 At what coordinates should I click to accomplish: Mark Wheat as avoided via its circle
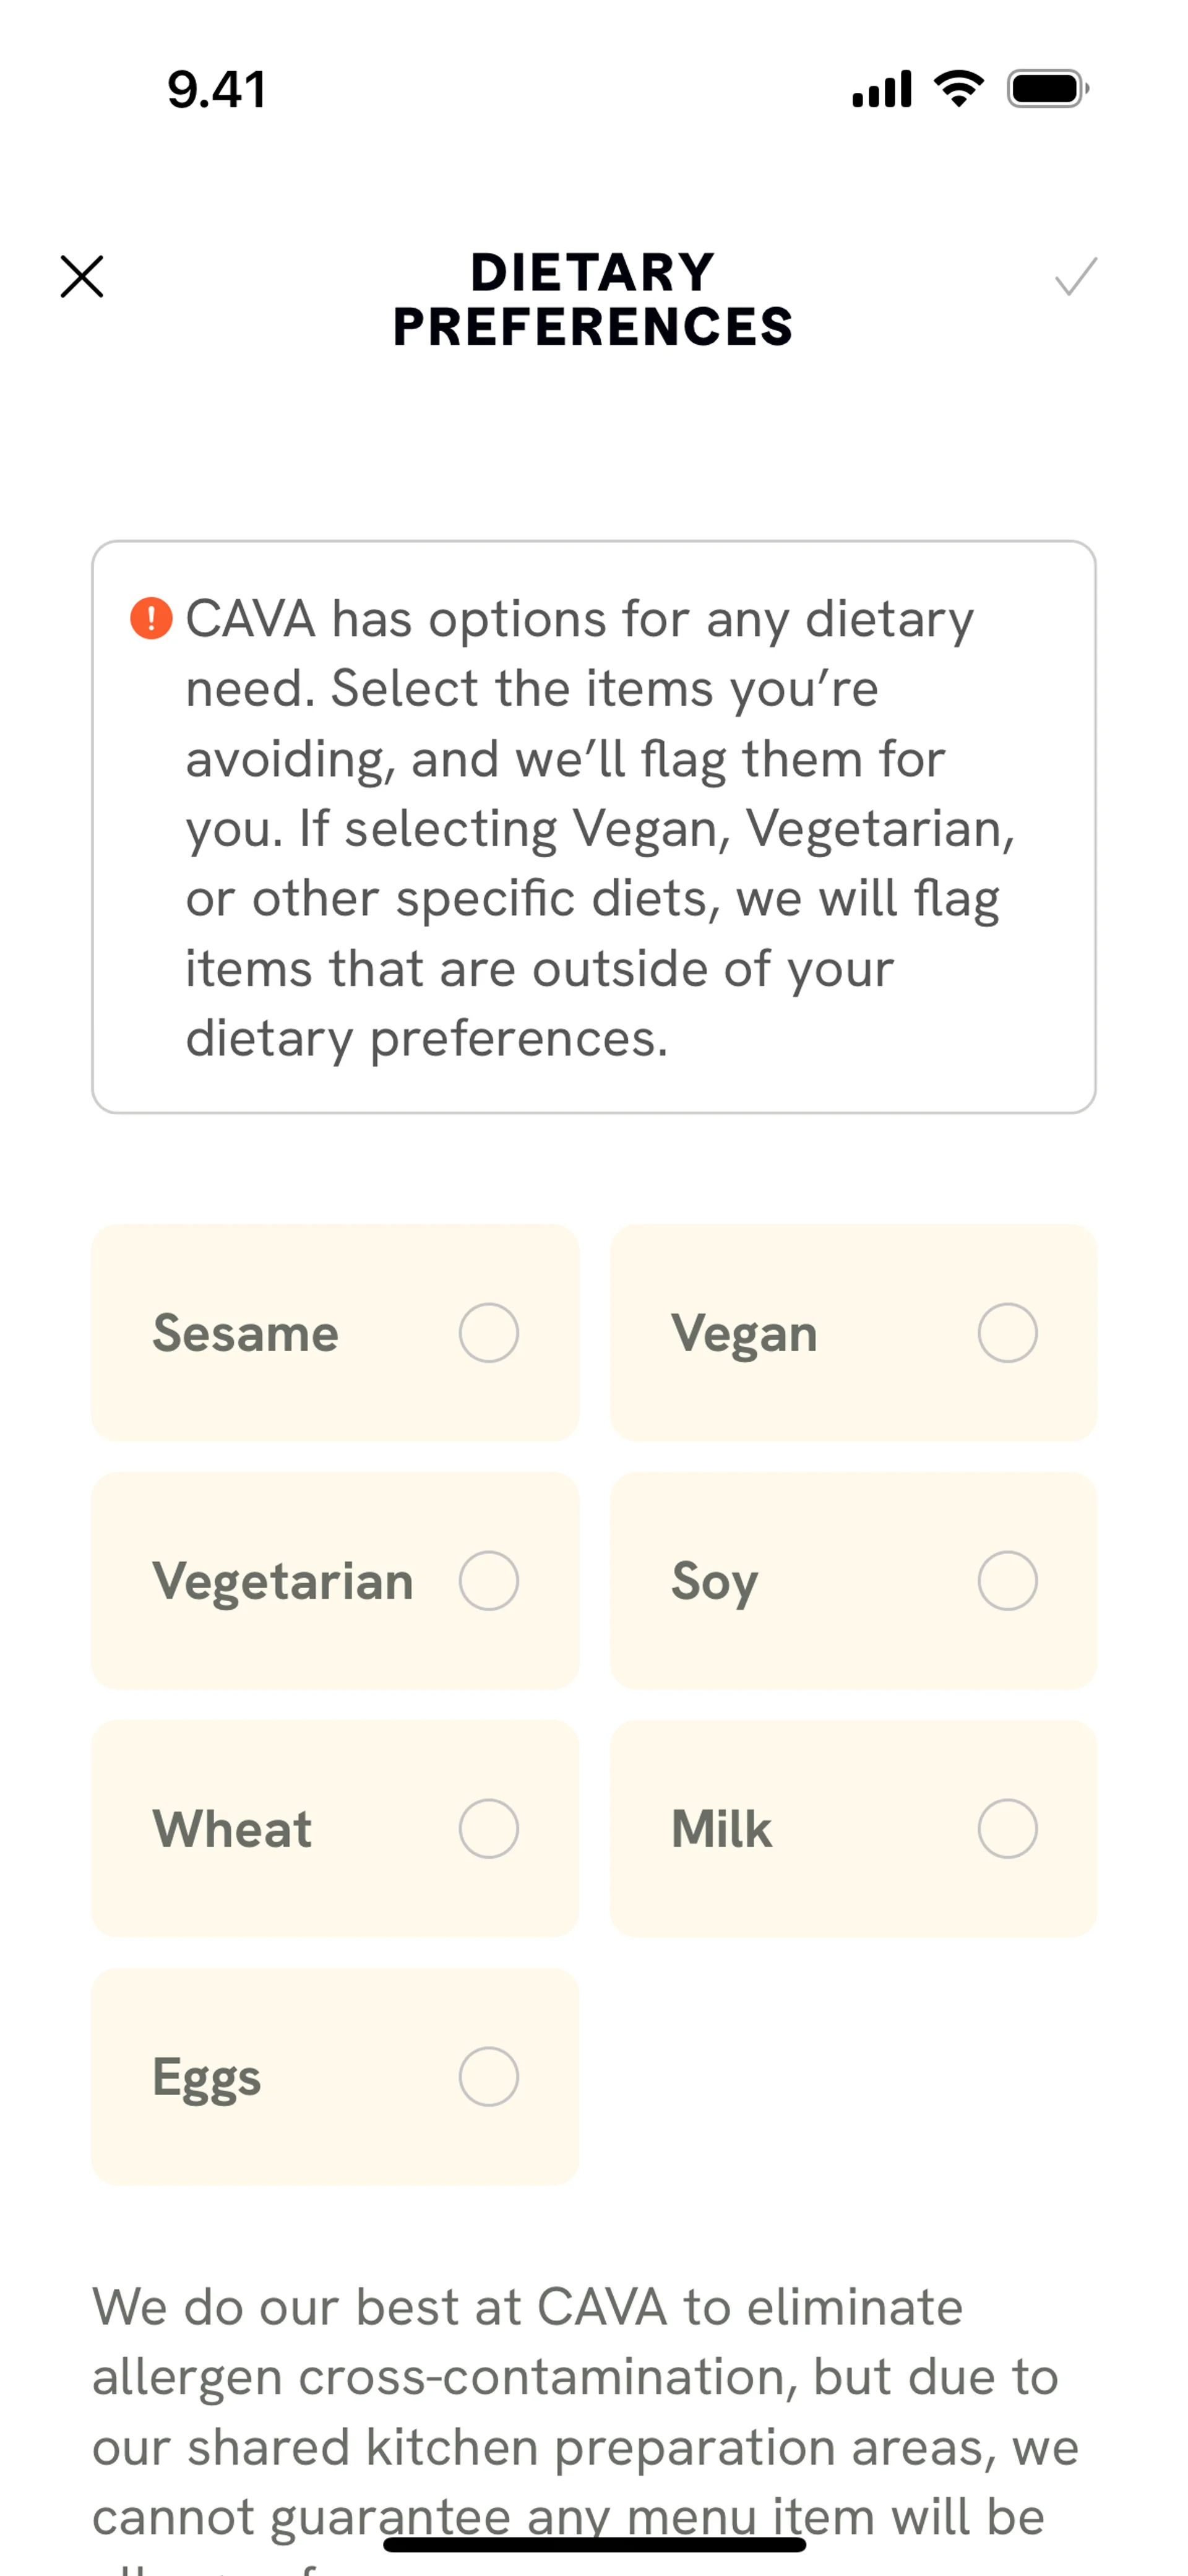point(488,1829)
